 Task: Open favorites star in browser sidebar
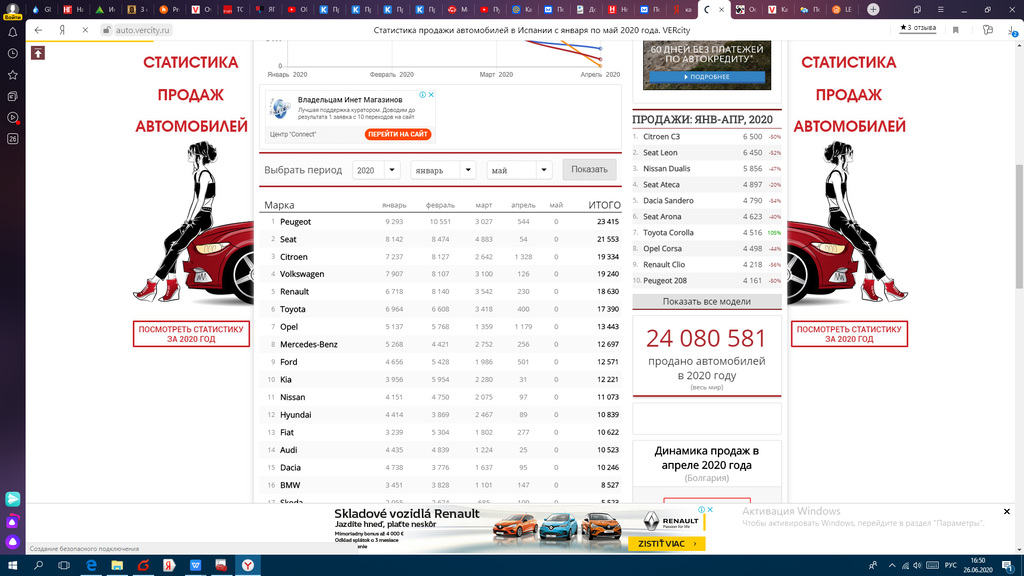[x=12, y=75]
